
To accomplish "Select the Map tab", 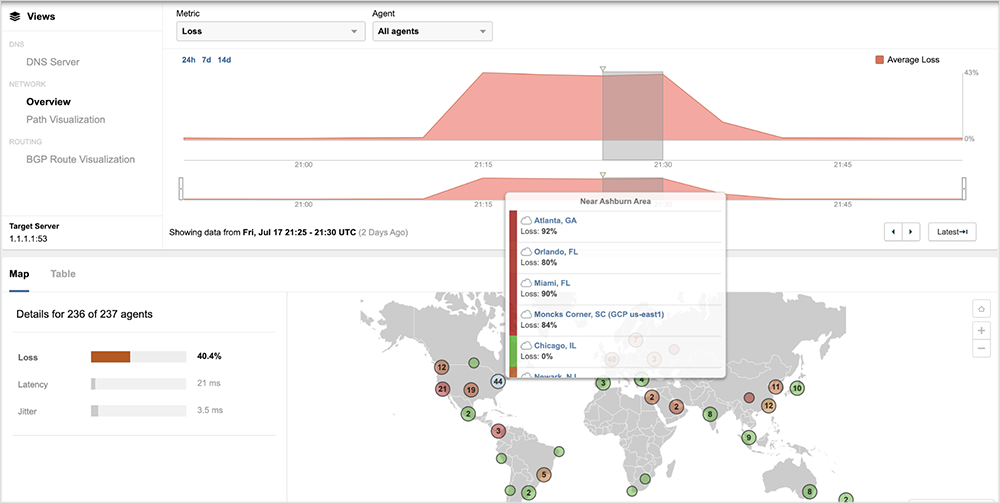I will [19, 274].
